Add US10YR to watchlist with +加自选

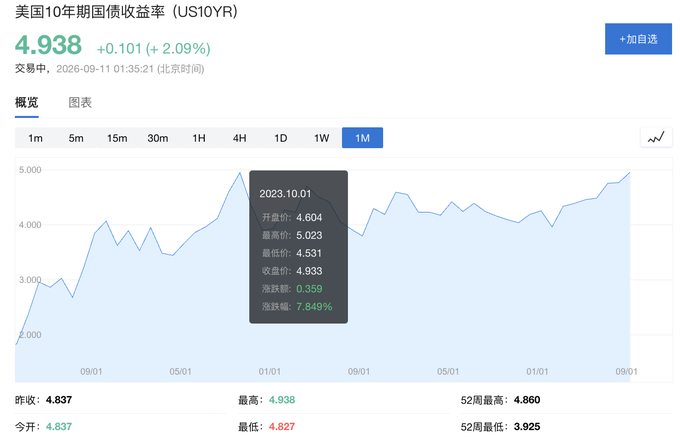coord(638,39)
